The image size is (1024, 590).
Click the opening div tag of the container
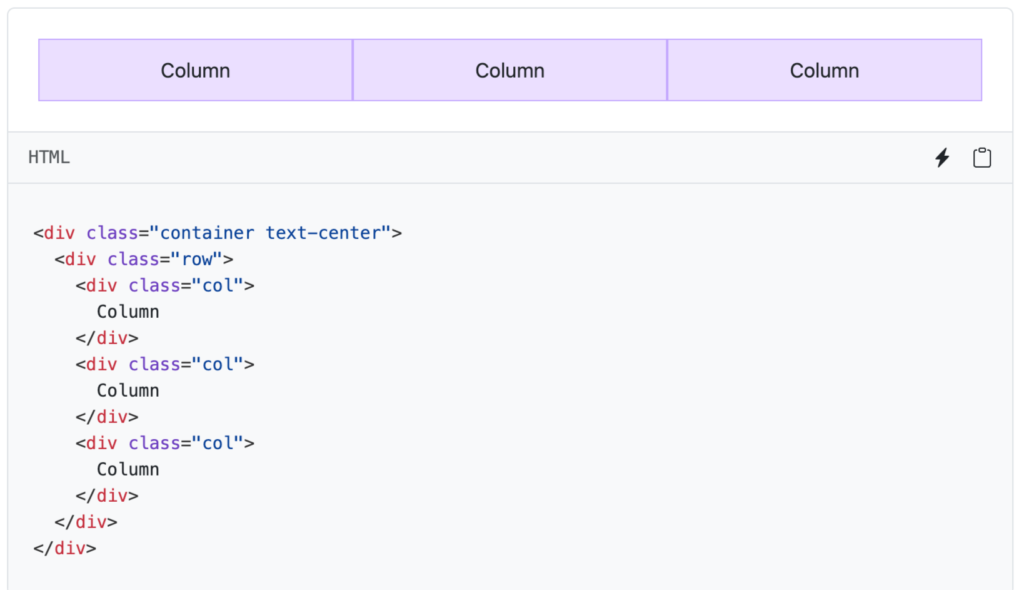59,233
